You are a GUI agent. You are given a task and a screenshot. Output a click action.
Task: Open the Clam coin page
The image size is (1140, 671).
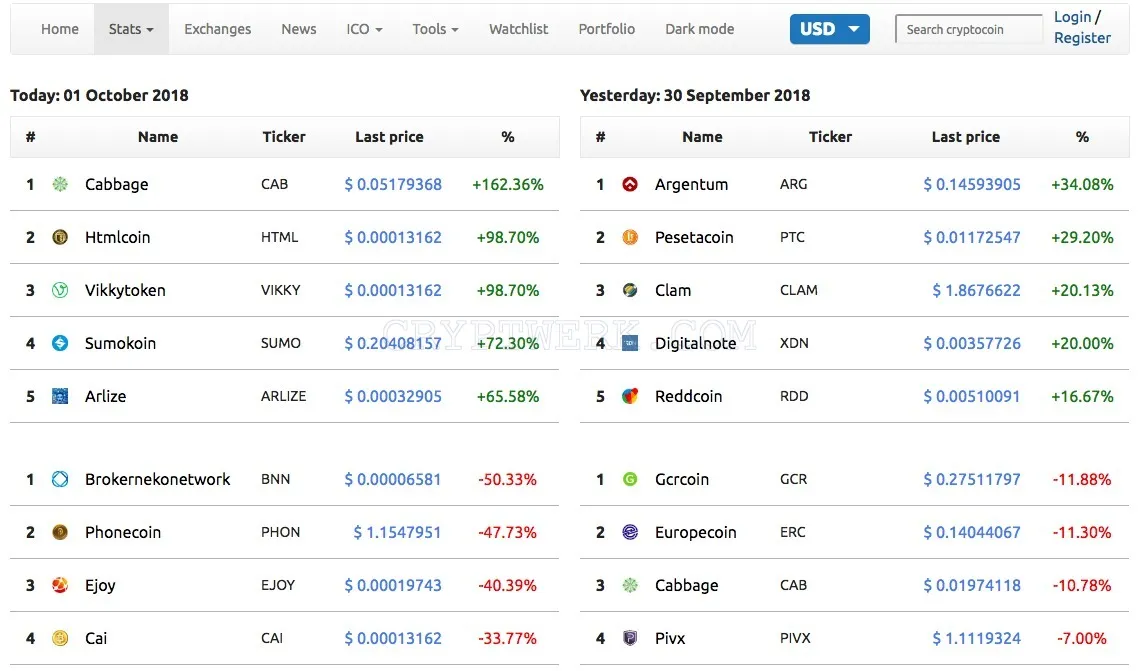pyautogui.click(x=673, y=291)
